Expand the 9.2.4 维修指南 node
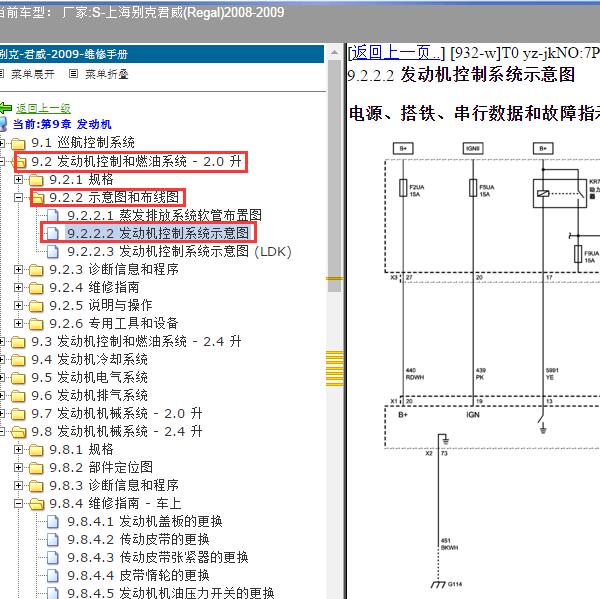Viewport: 600px width, 599px height. [x=18, y=287]
